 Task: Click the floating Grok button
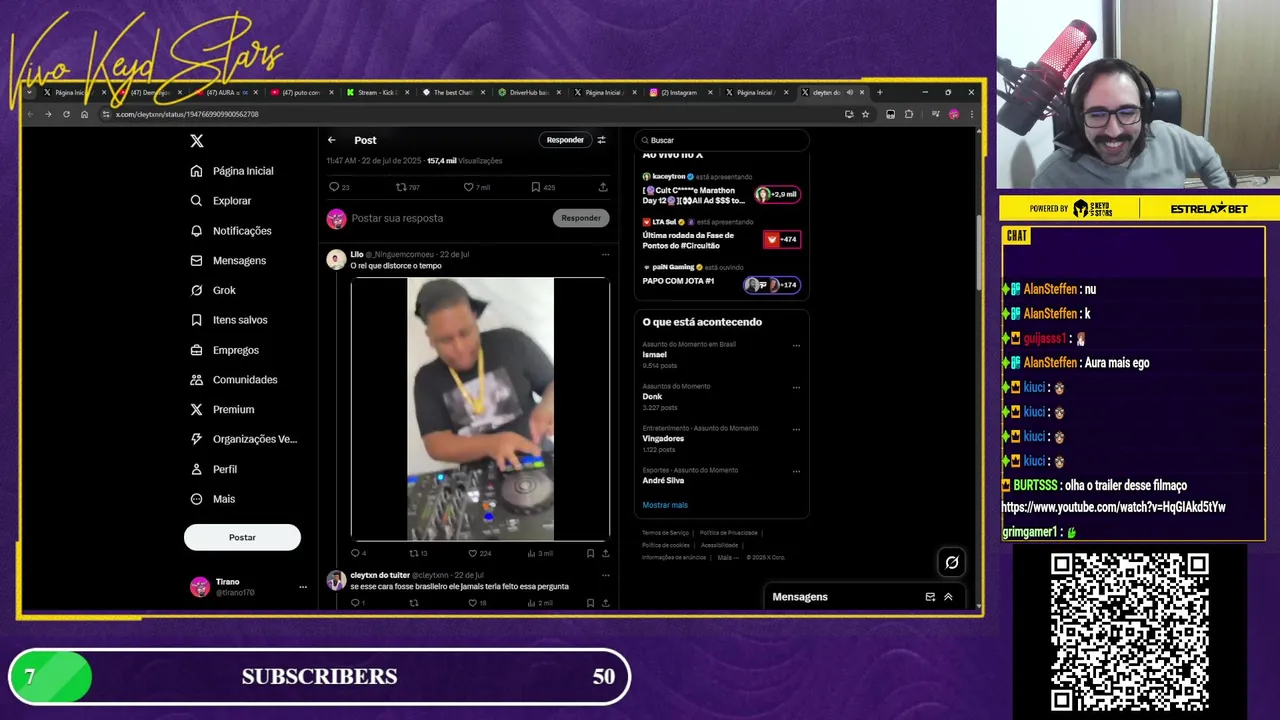click(x=952, y=563)
